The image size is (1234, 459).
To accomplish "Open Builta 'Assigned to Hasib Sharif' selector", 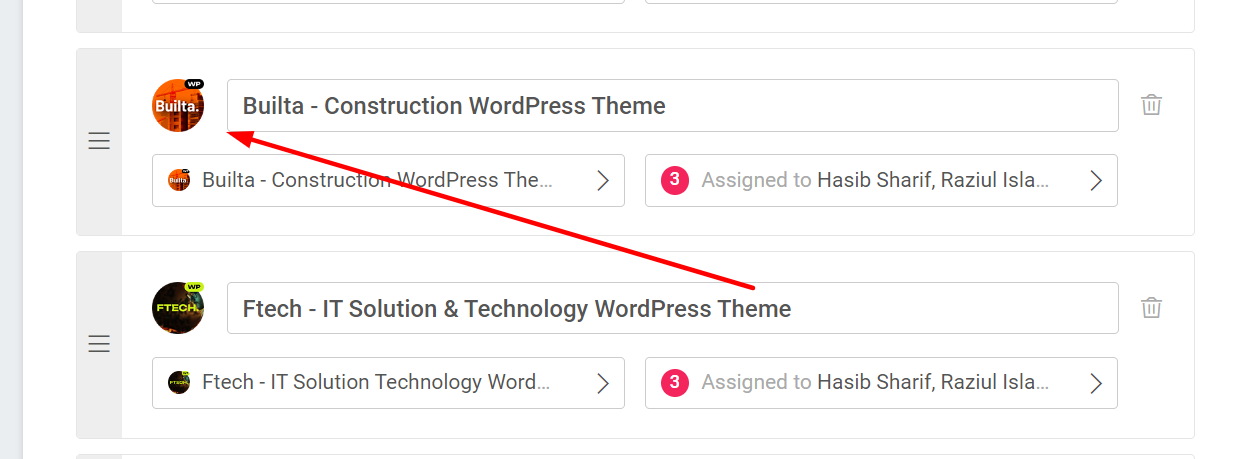I will (881, 181).
